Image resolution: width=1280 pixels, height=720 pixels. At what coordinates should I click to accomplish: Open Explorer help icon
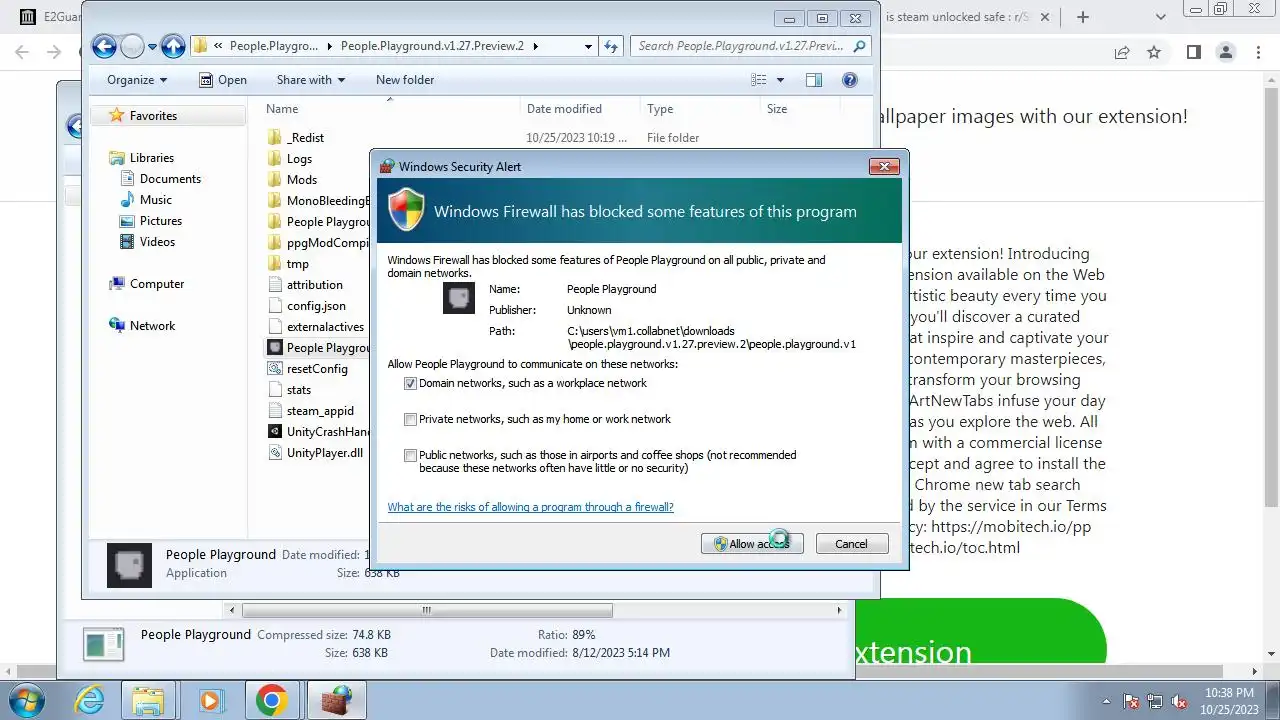(850, 80)
